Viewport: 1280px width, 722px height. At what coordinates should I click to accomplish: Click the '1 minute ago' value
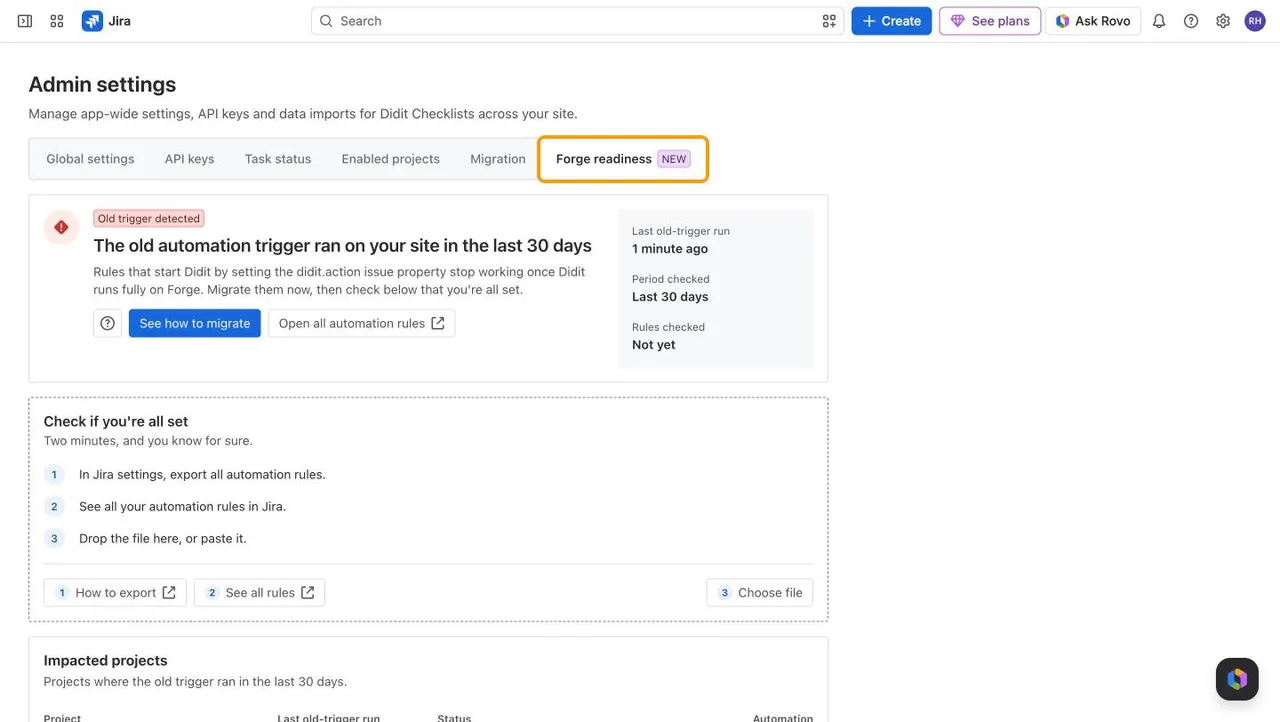[x=670, y=248]
